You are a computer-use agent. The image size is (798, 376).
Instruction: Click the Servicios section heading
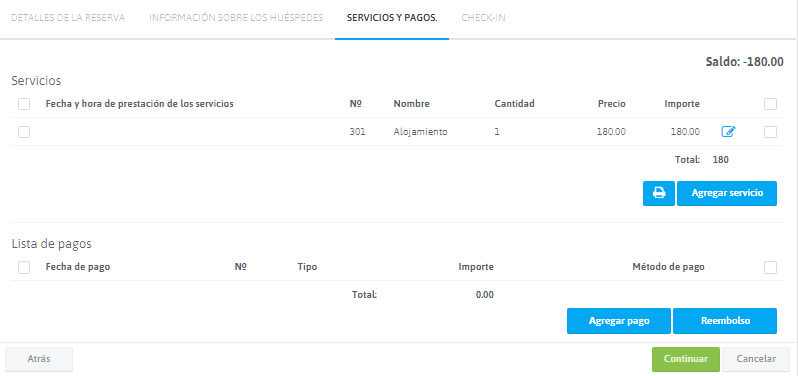(36, 81)
